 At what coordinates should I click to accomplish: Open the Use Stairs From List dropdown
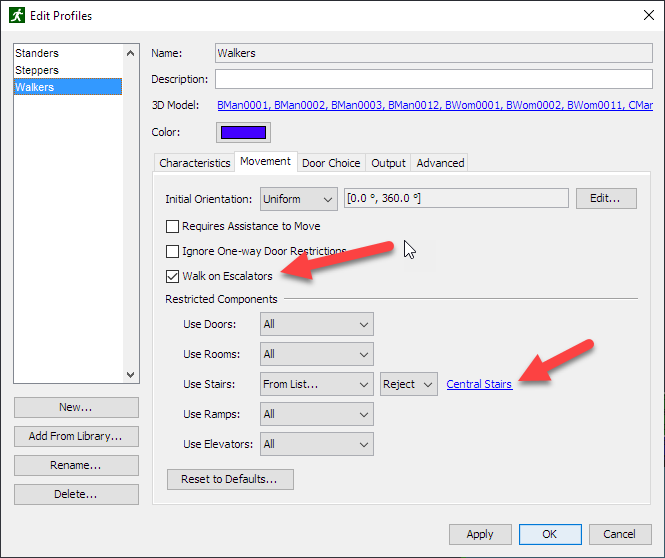(x=316, y=384)
